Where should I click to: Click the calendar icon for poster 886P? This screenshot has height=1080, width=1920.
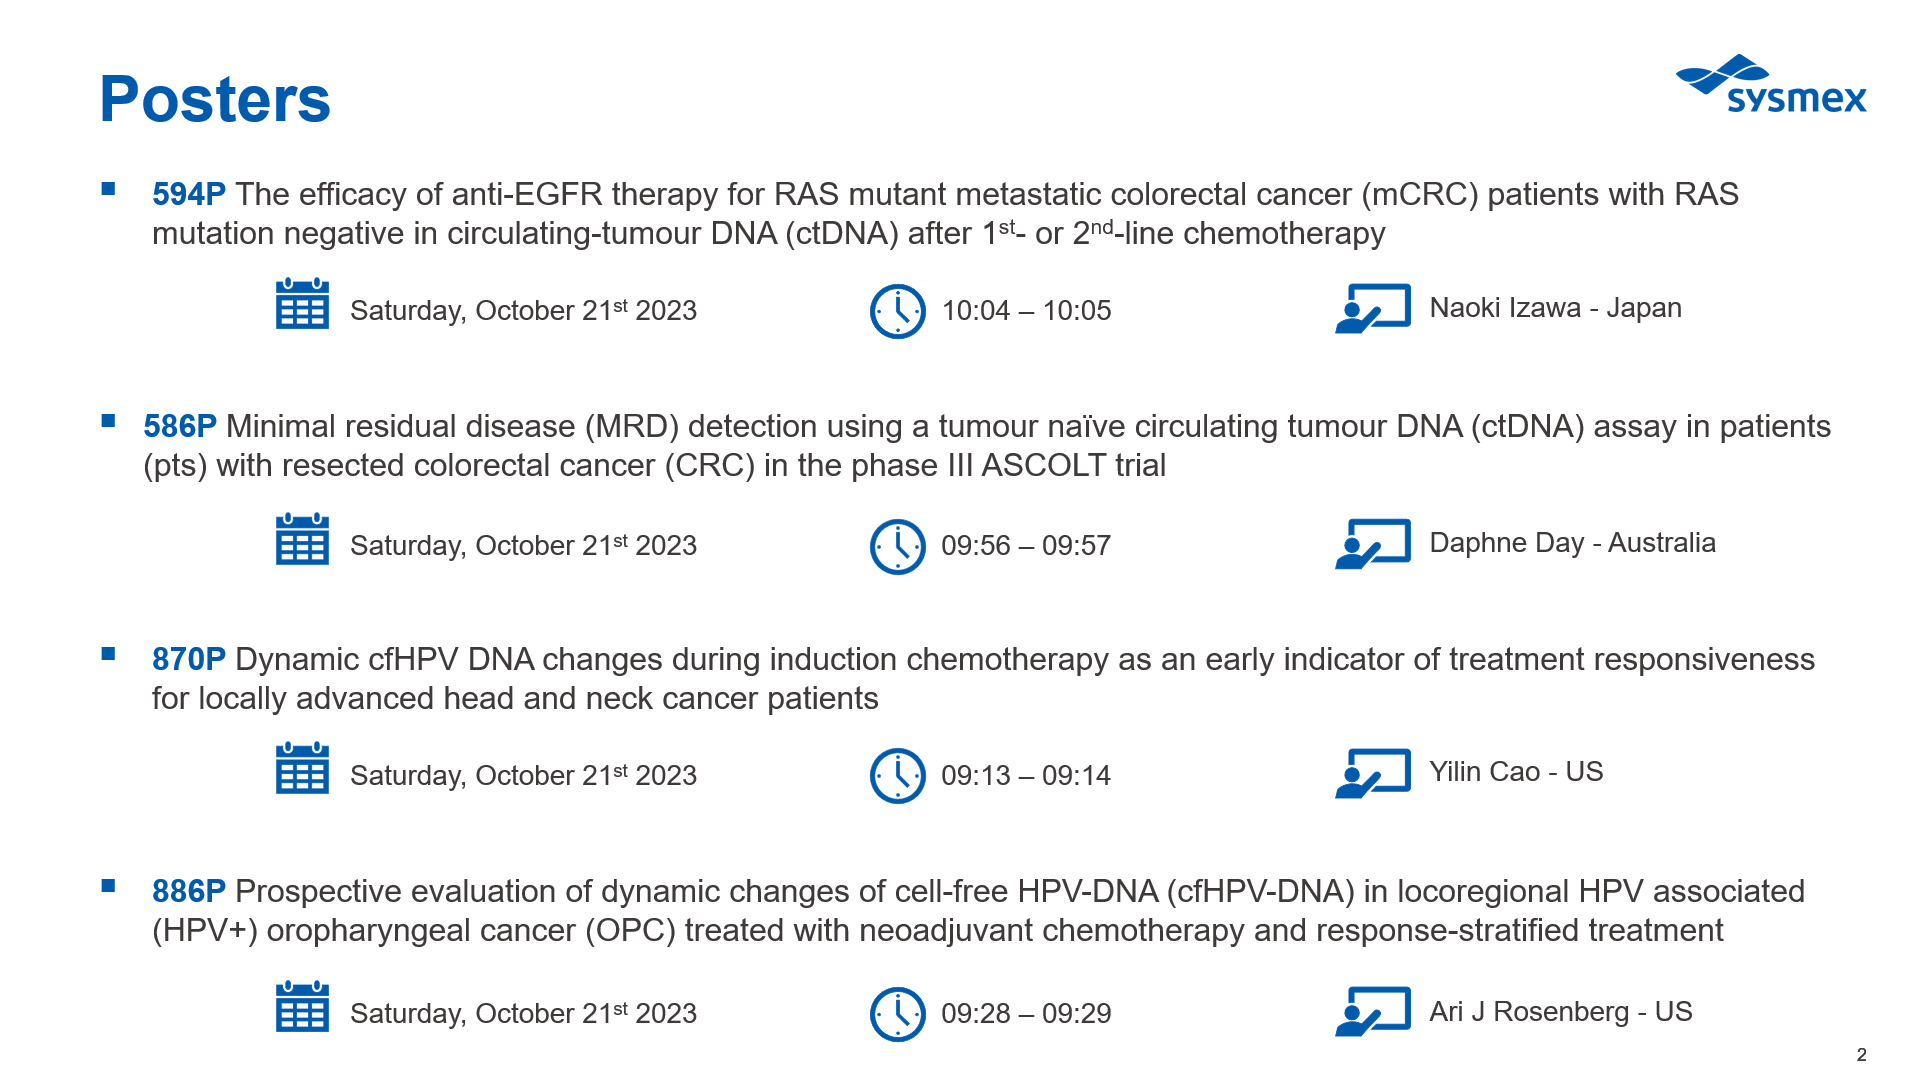point(302,1006)
